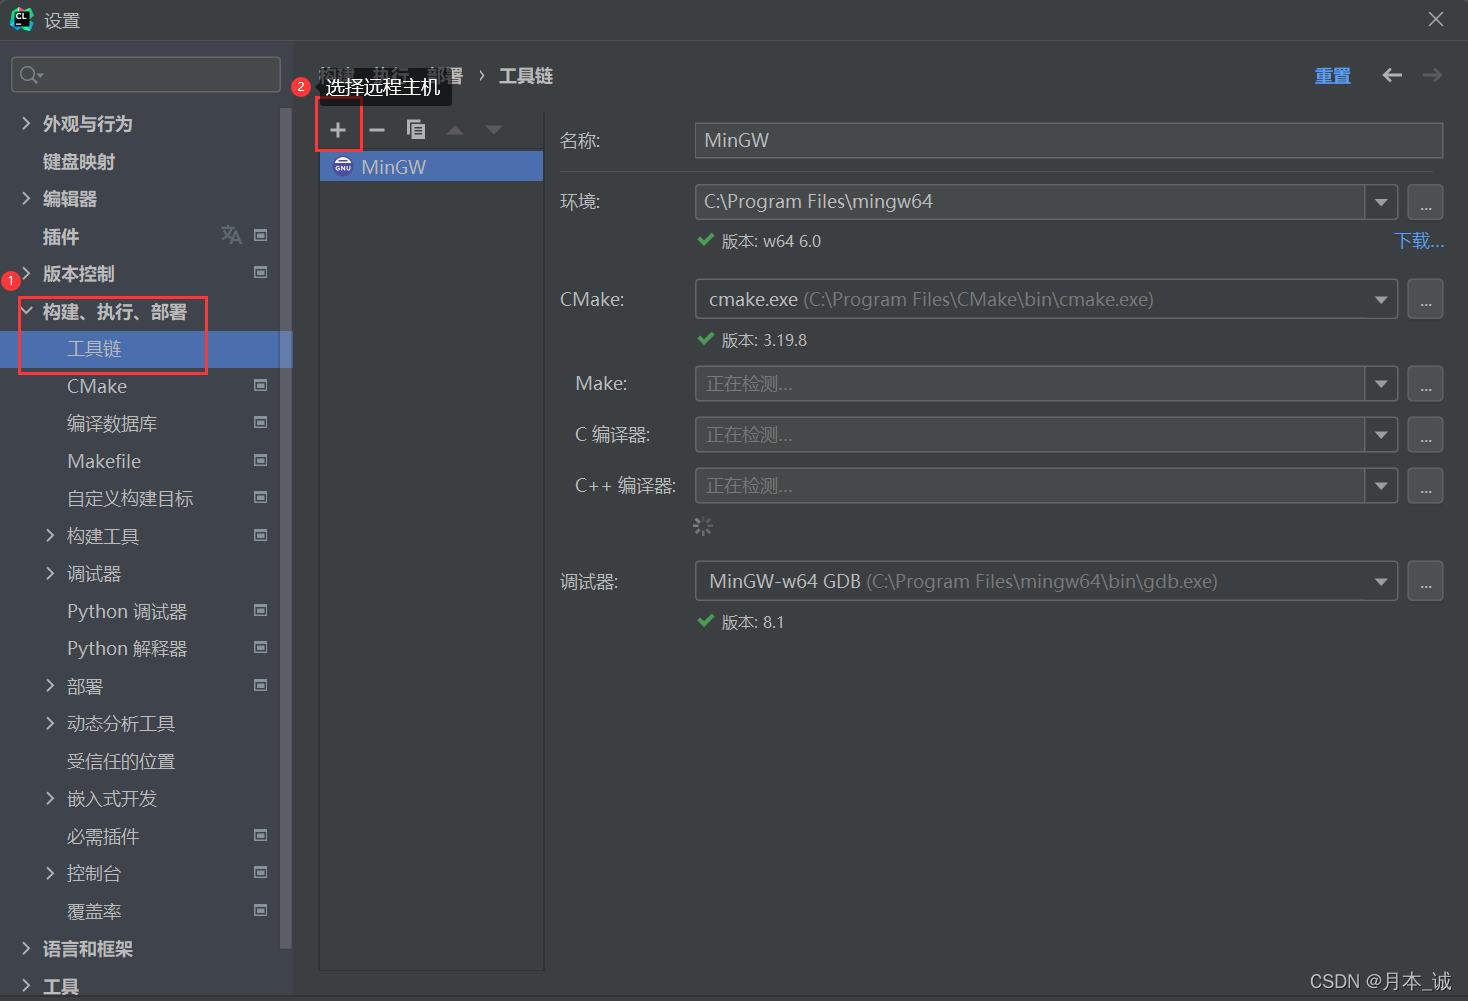This screenshot has width=1468, height=1001.
Task: Click the project-level icon beside 插件
Action: [x=261, y=235]
